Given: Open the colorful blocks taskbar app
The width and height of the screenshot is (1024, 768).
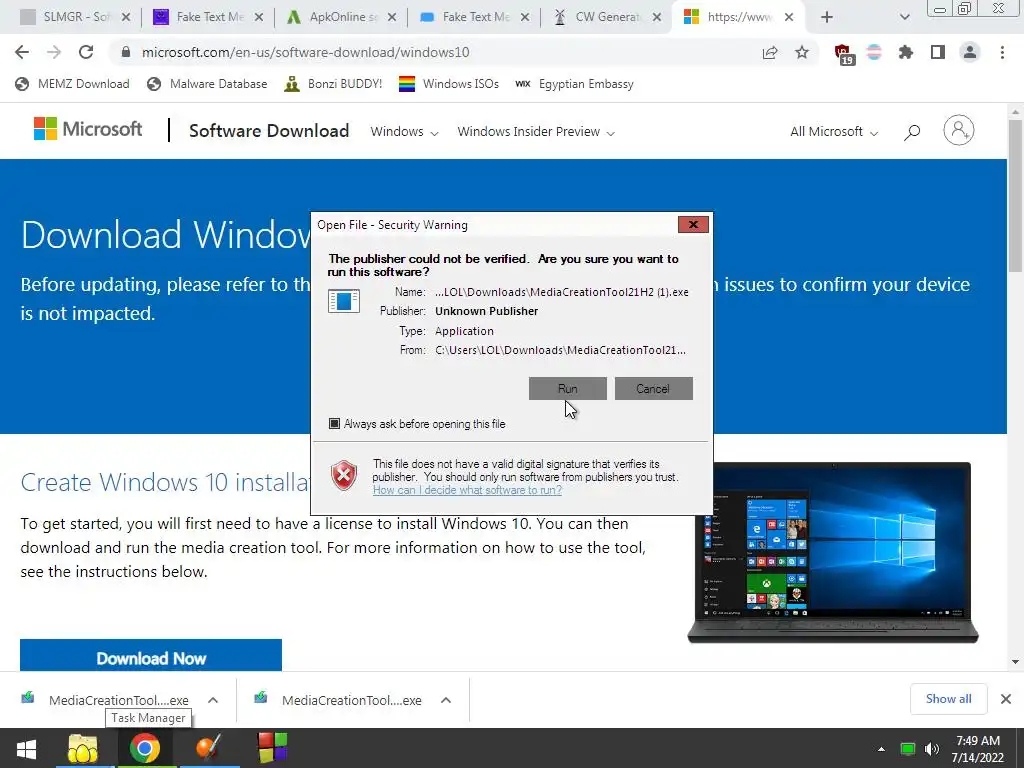Looking at the screenshot, I should click(x=272, y=748).
